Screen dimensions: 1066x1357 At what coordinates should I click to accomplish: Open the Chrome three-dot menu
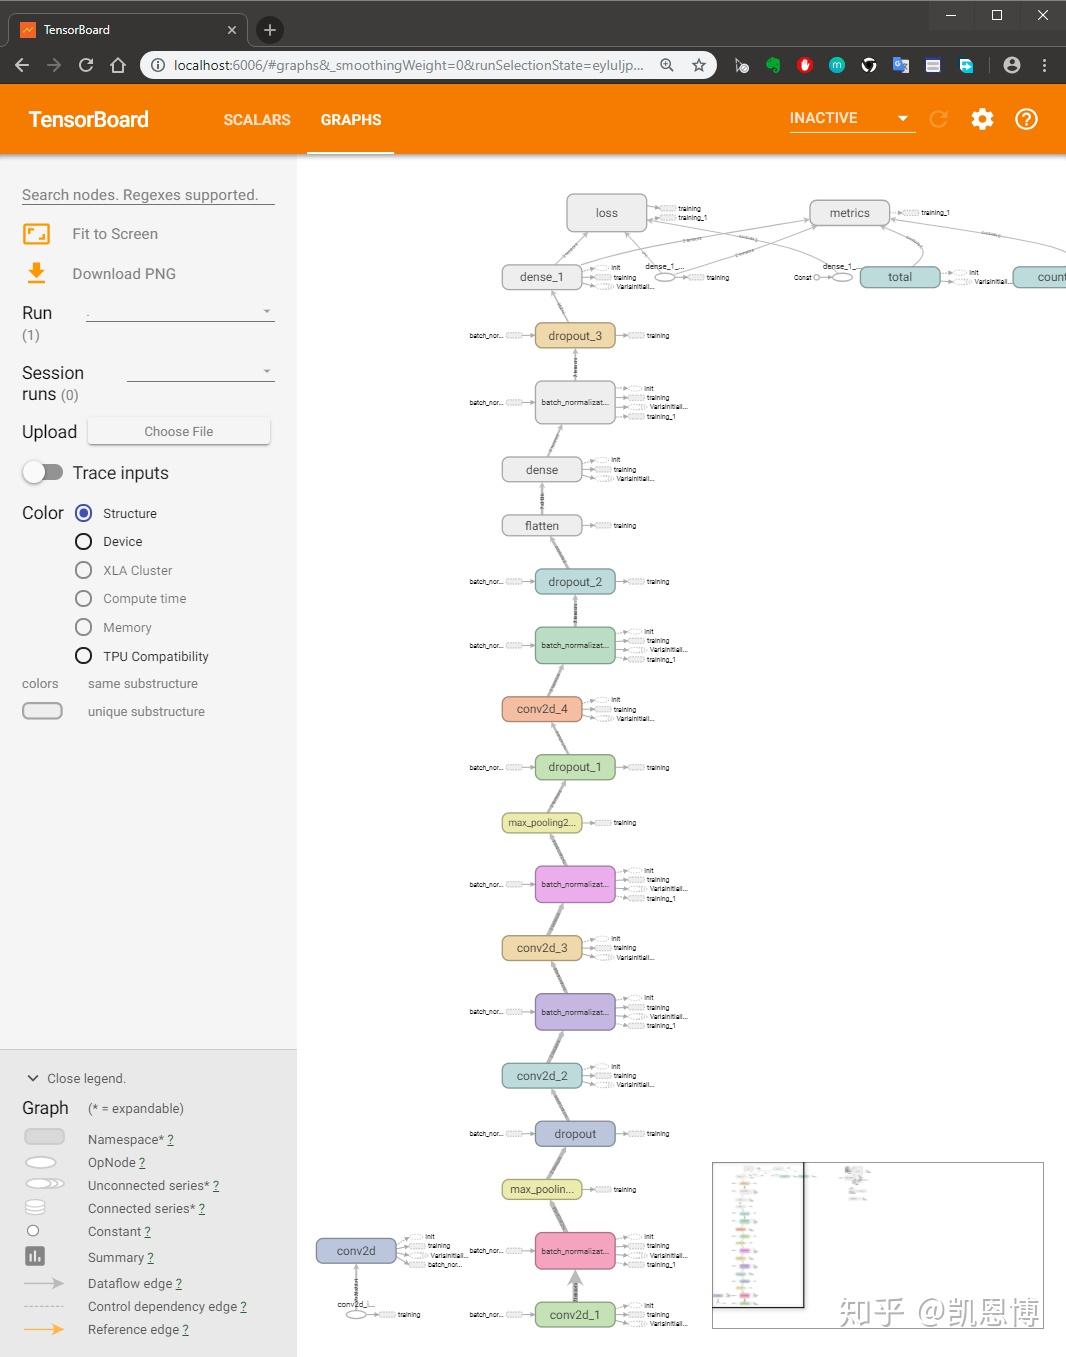coord(1044,65)
